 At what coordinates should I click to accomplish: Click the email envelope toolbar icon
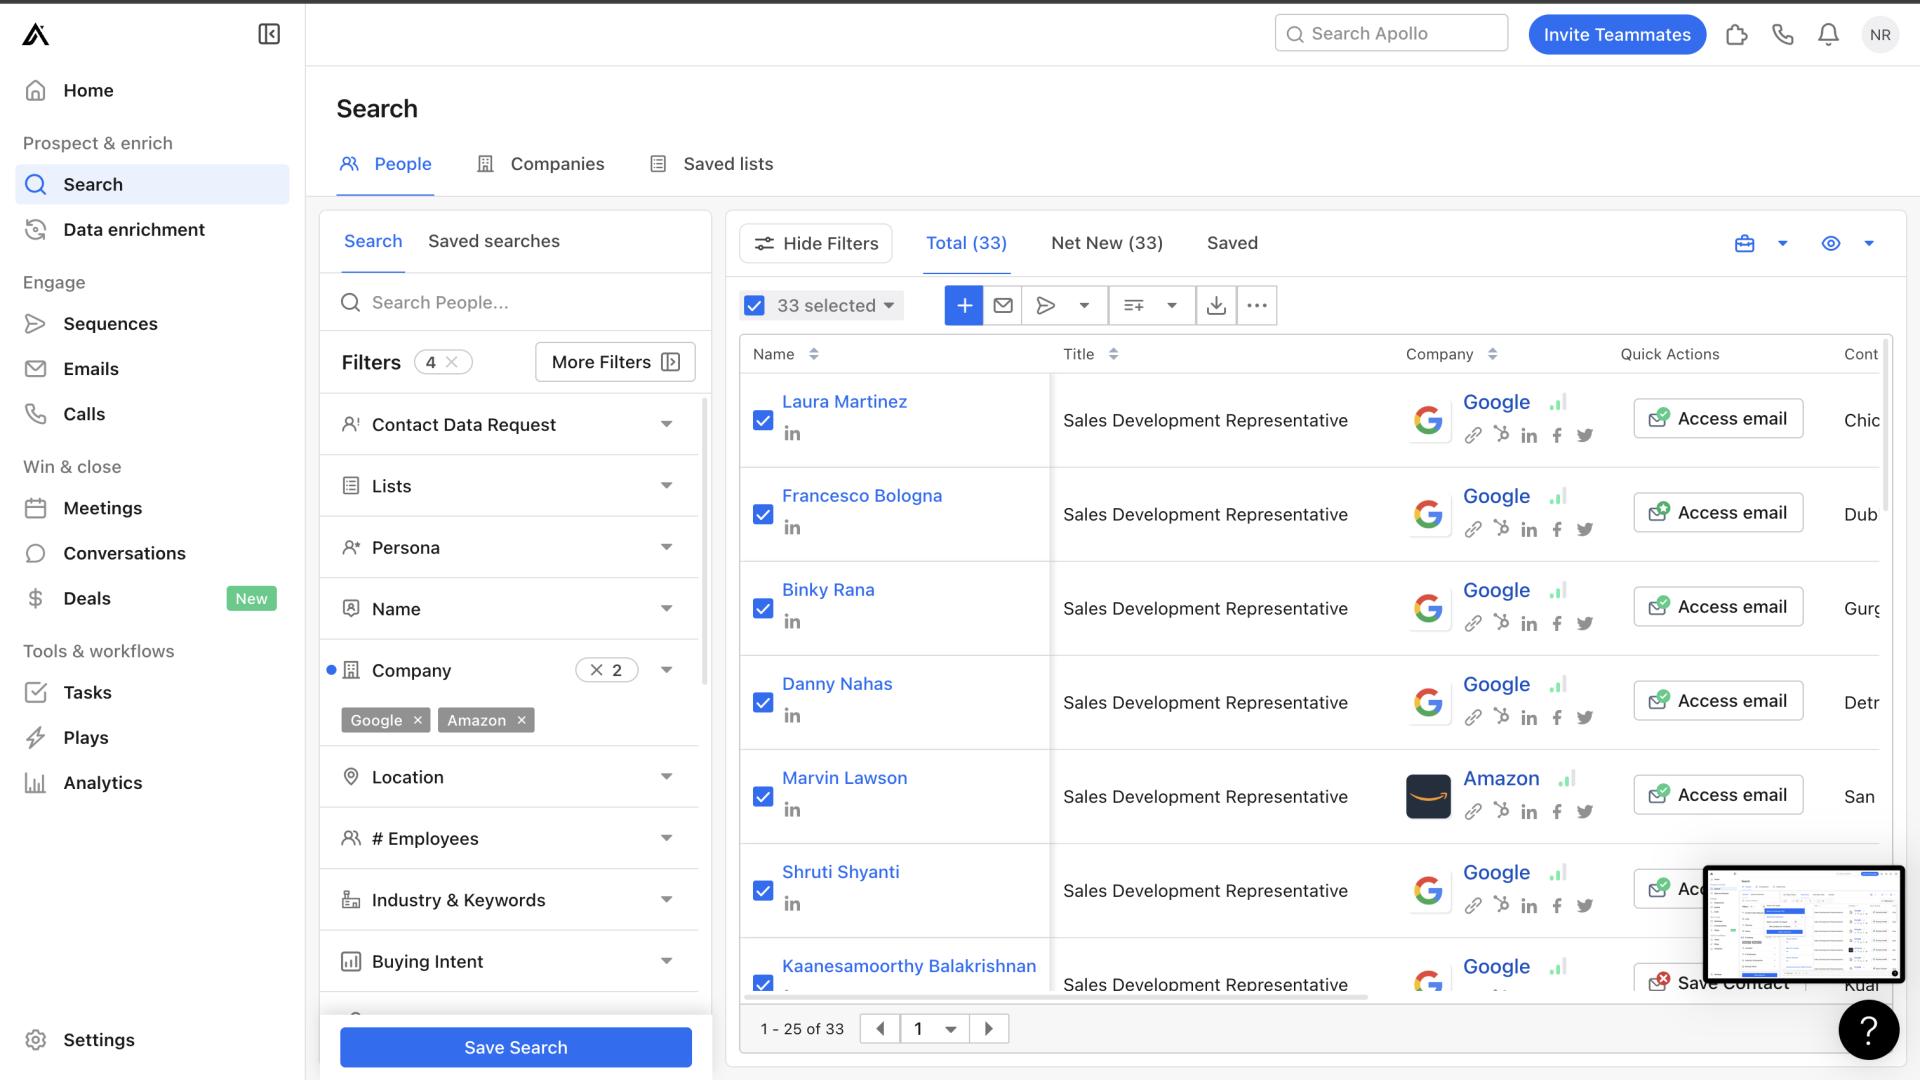click(1003, 305)
